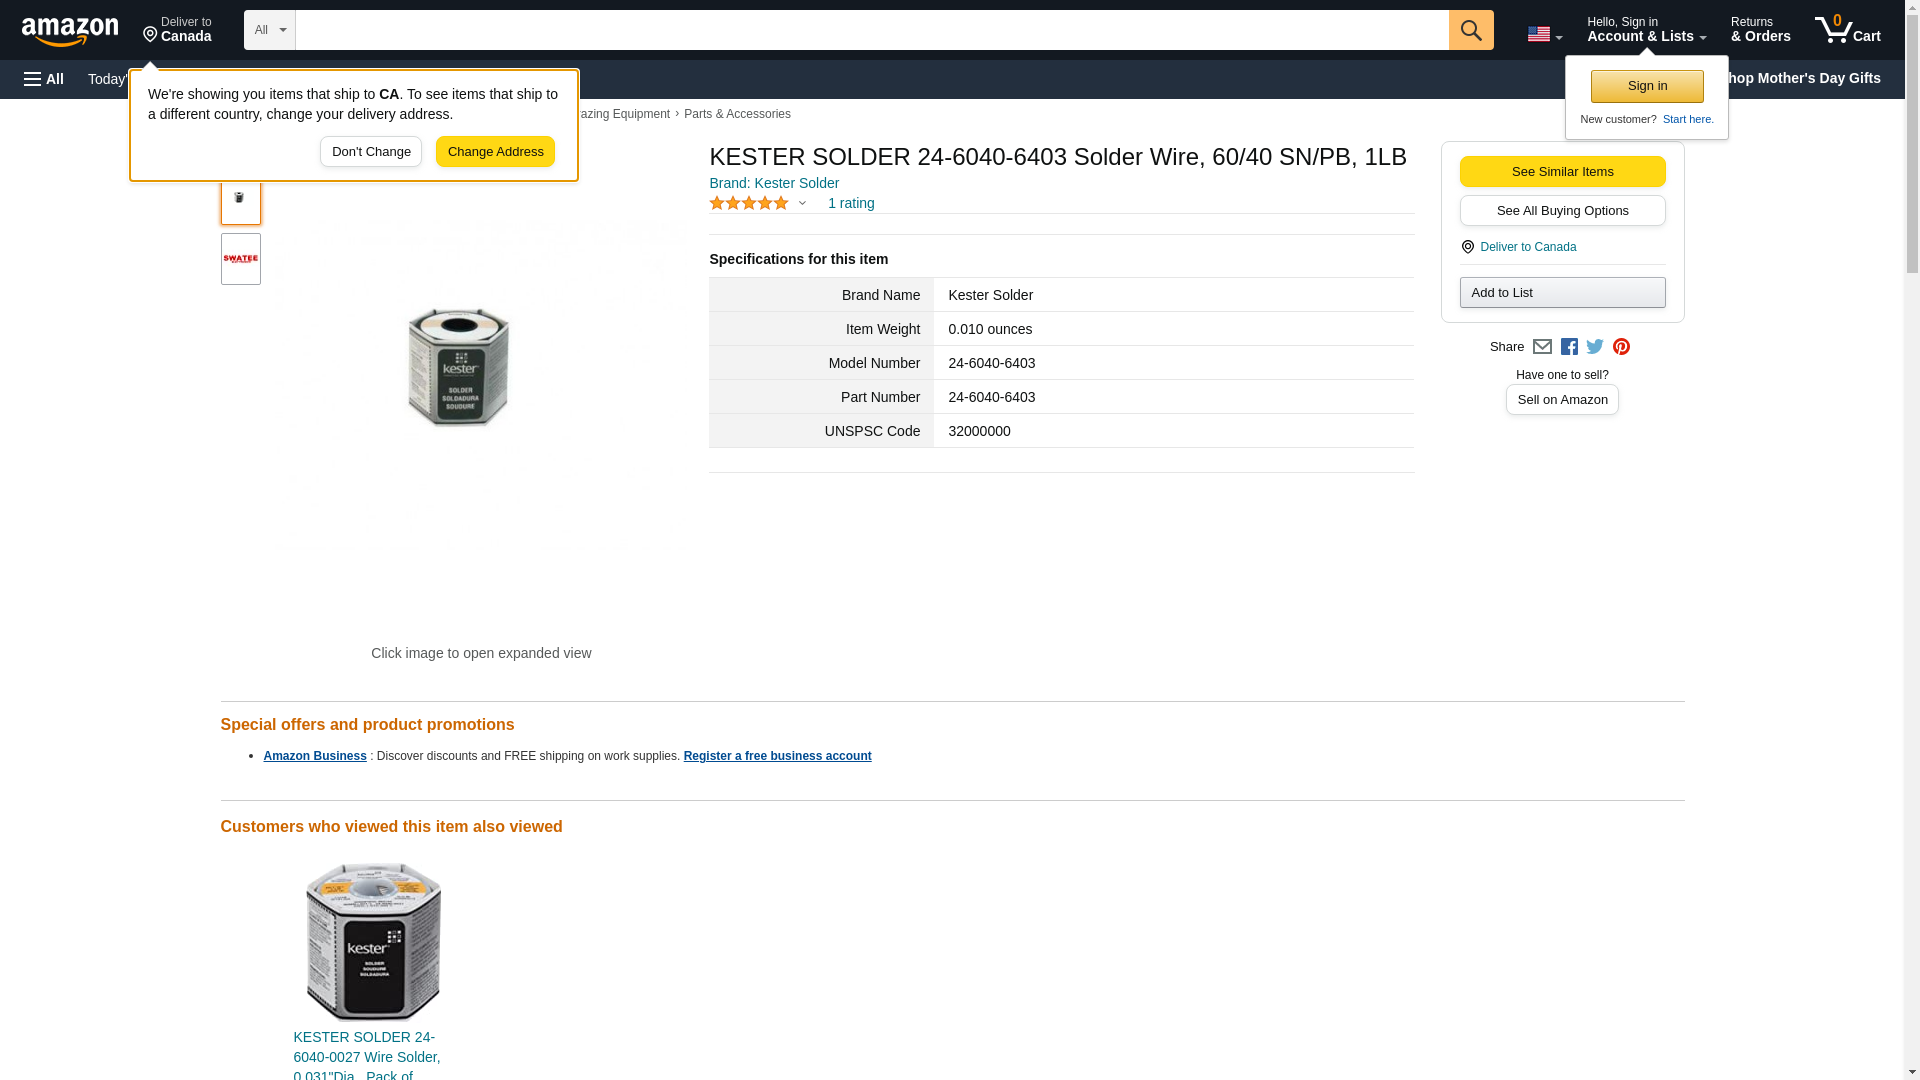This screenshot has height=1080, width=1920.
Task: Click the Amazon logo
Action: click(x=70, y=31)
